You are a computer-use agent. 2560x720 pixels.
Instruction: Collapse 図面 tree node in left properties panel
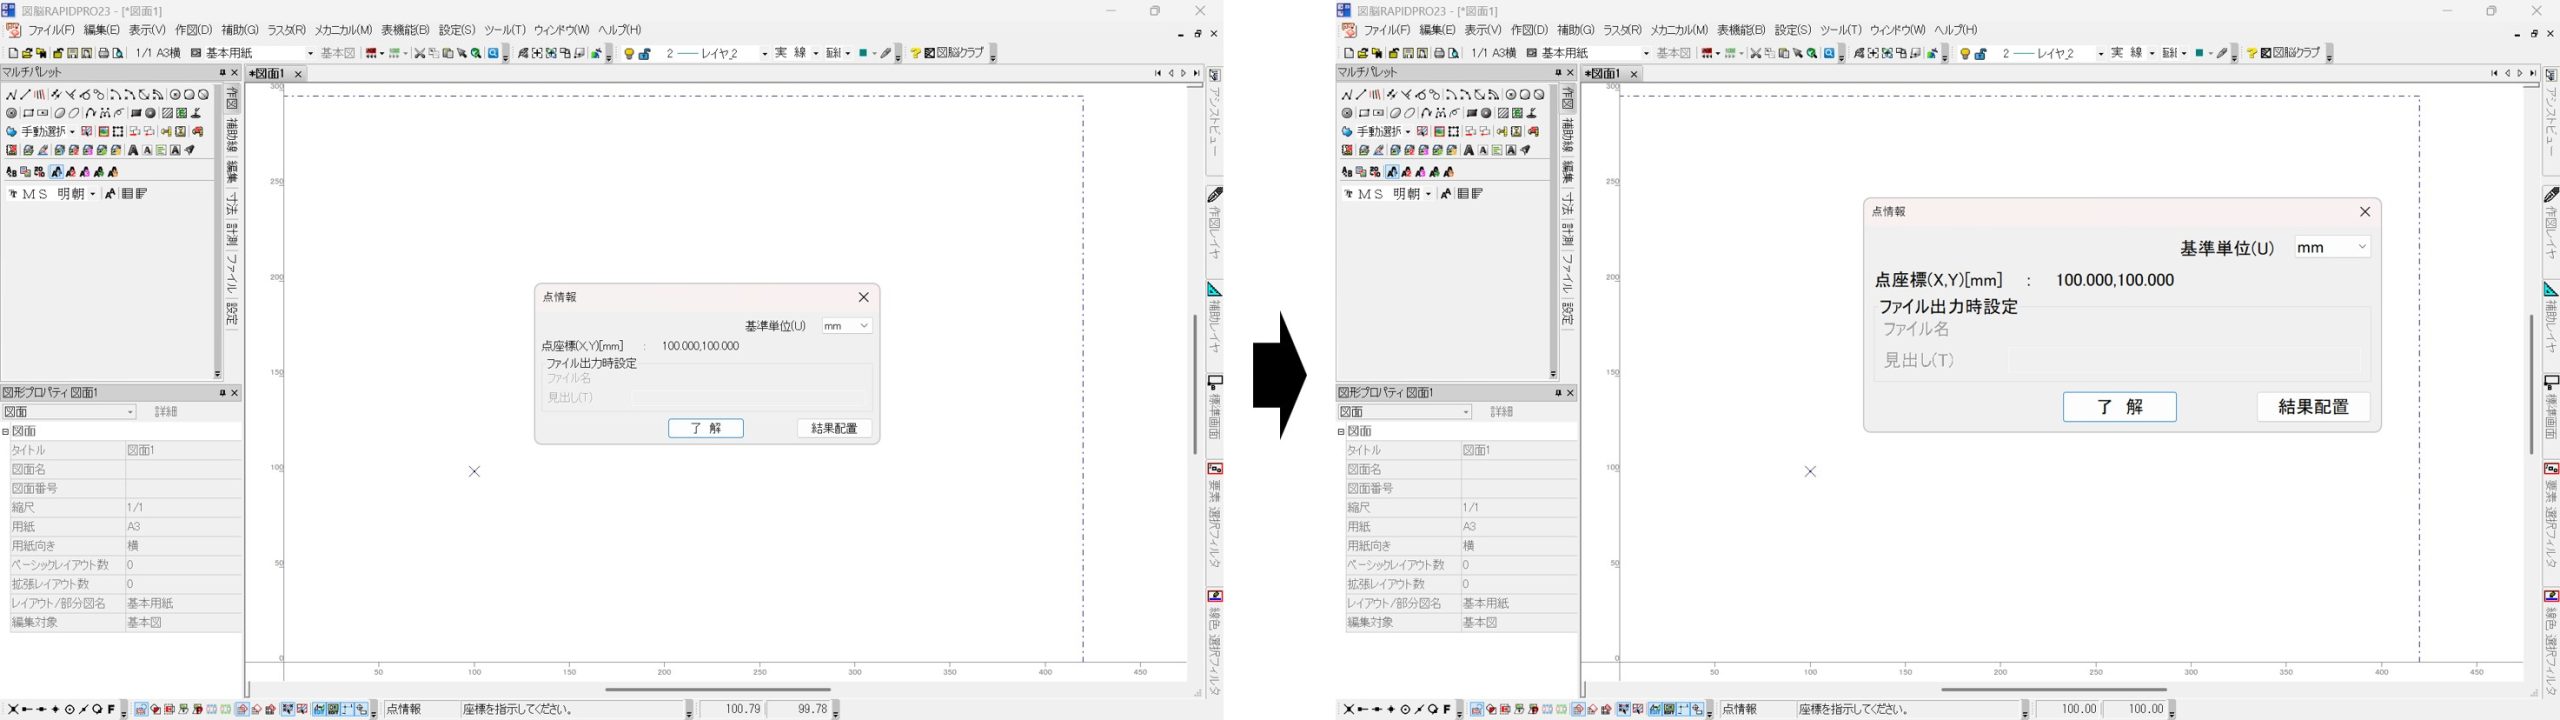(6, 432)
